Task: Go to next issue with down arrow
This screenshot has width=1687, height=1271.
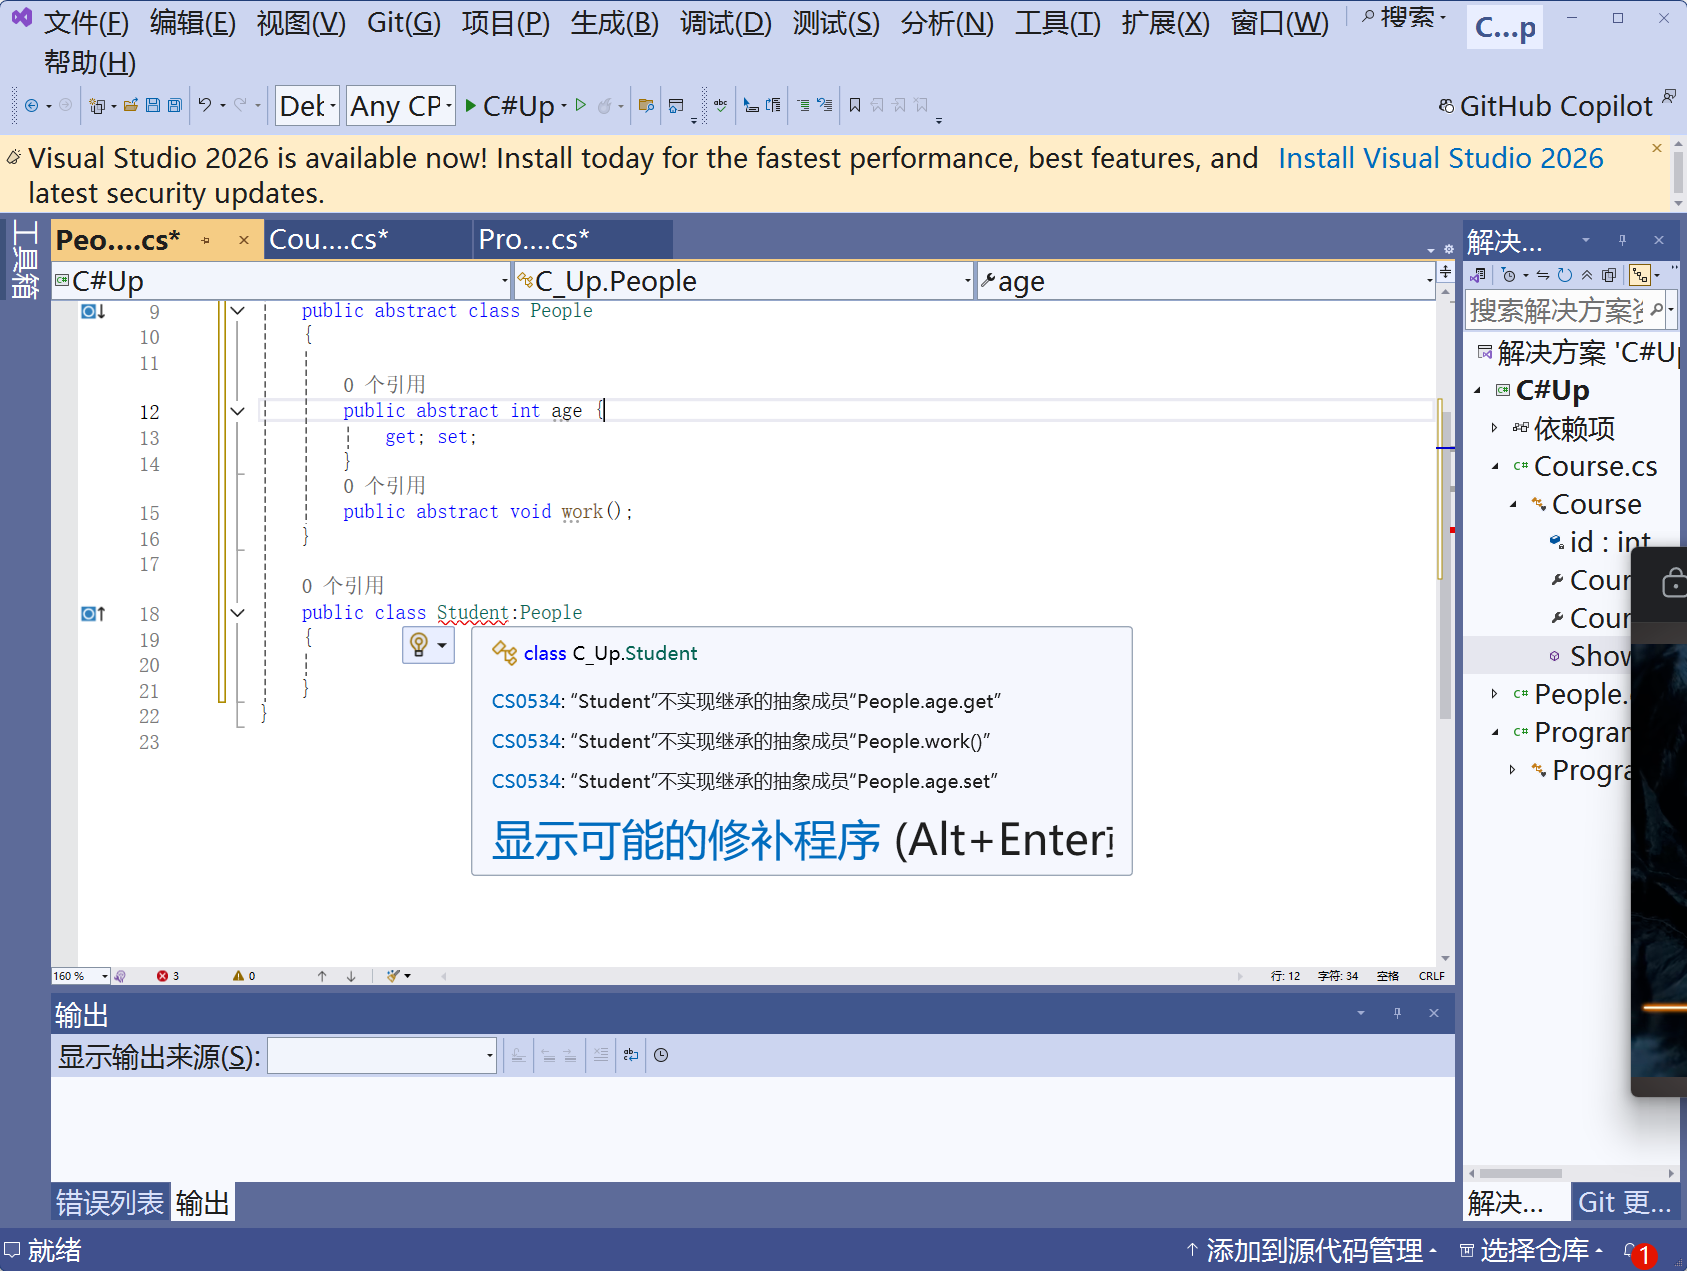Action: click(351, 976)
